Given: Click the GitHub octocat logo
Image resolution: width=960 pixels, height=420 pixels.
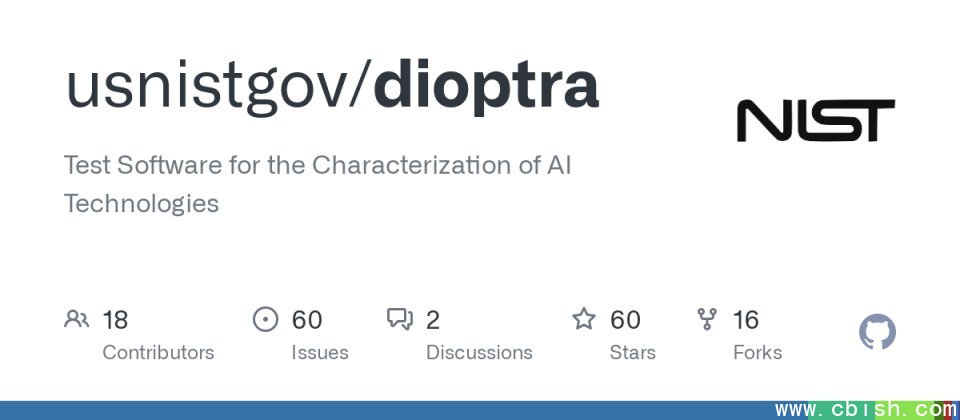Looking at the screenshot, I should pyautogui.click(x=877, y=333).
